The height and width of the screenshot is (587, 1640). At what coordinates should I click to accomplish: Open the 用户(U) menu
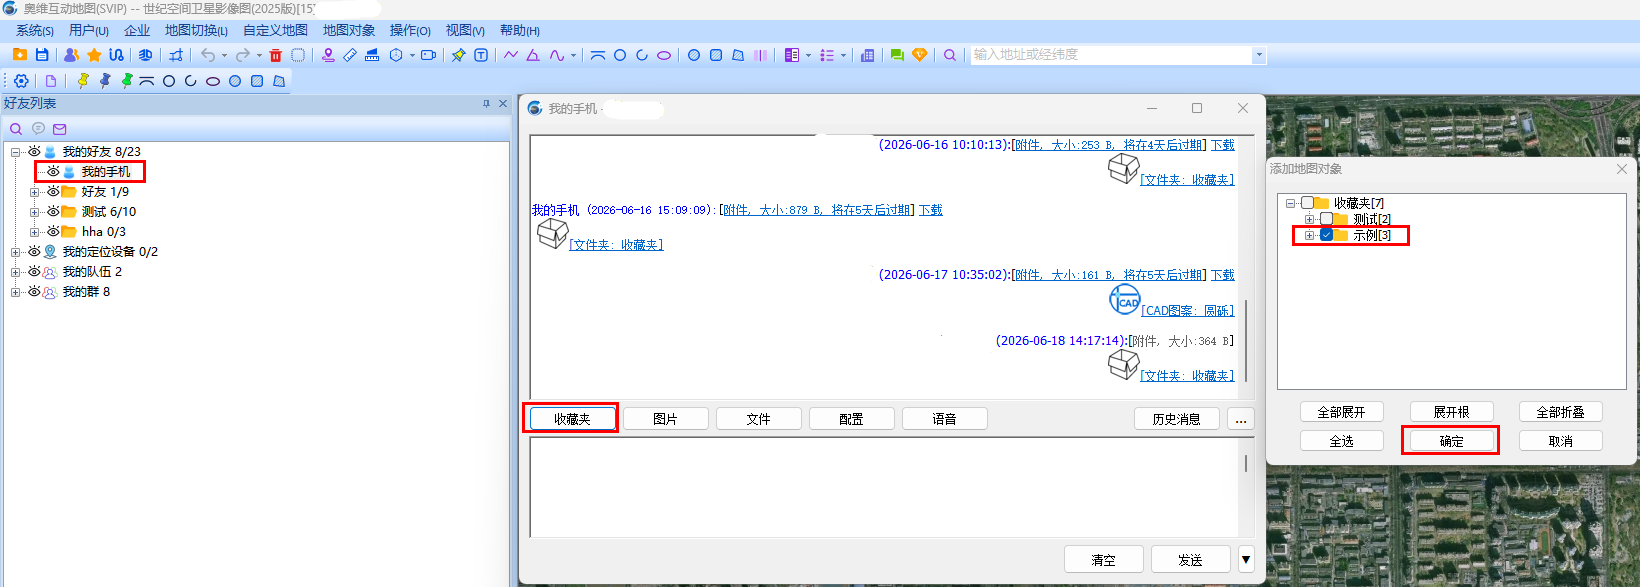89,31
